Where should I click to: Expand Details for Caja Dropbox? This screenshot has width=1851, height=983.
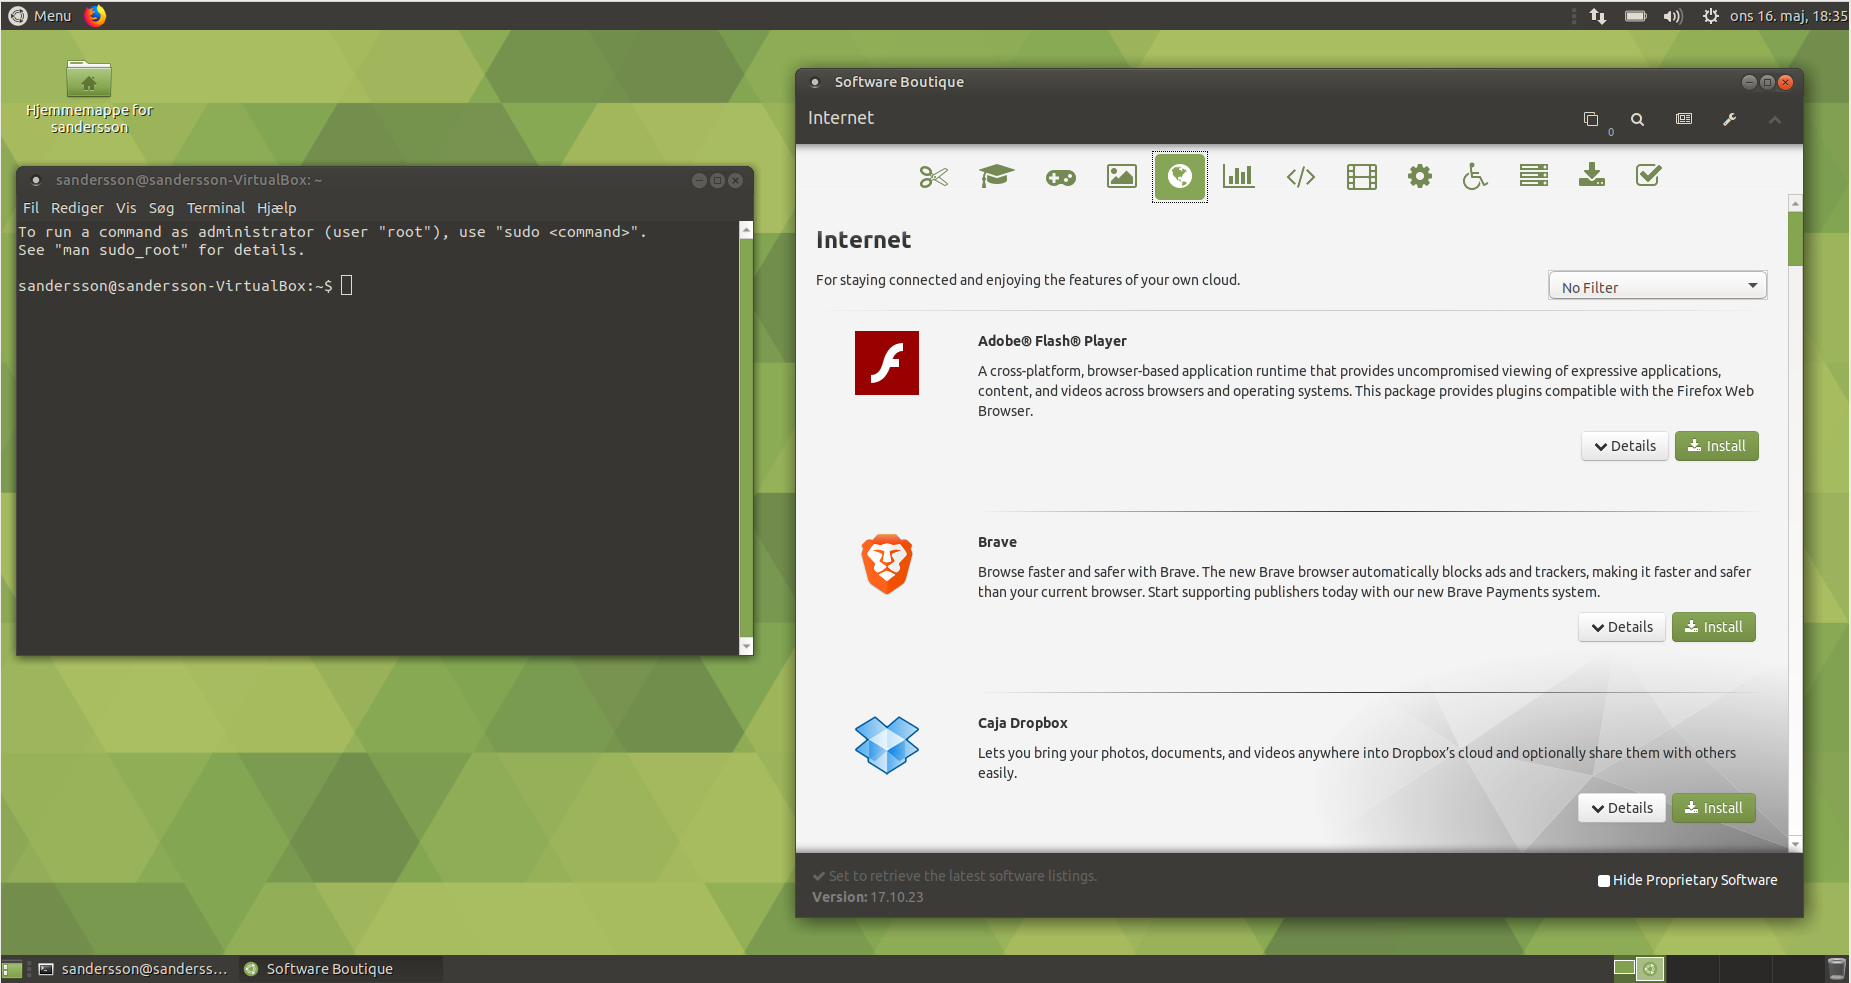coord(1622,808)
